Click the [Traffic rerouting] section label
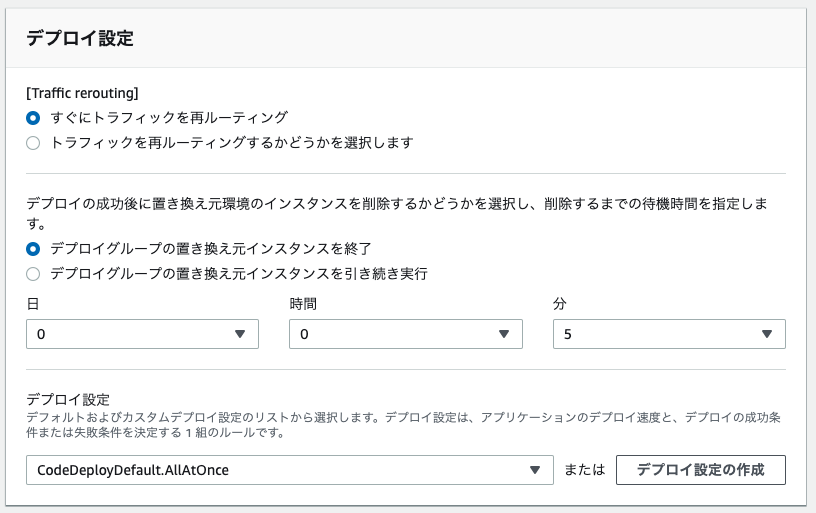816x513 pixels. (82, 92)
